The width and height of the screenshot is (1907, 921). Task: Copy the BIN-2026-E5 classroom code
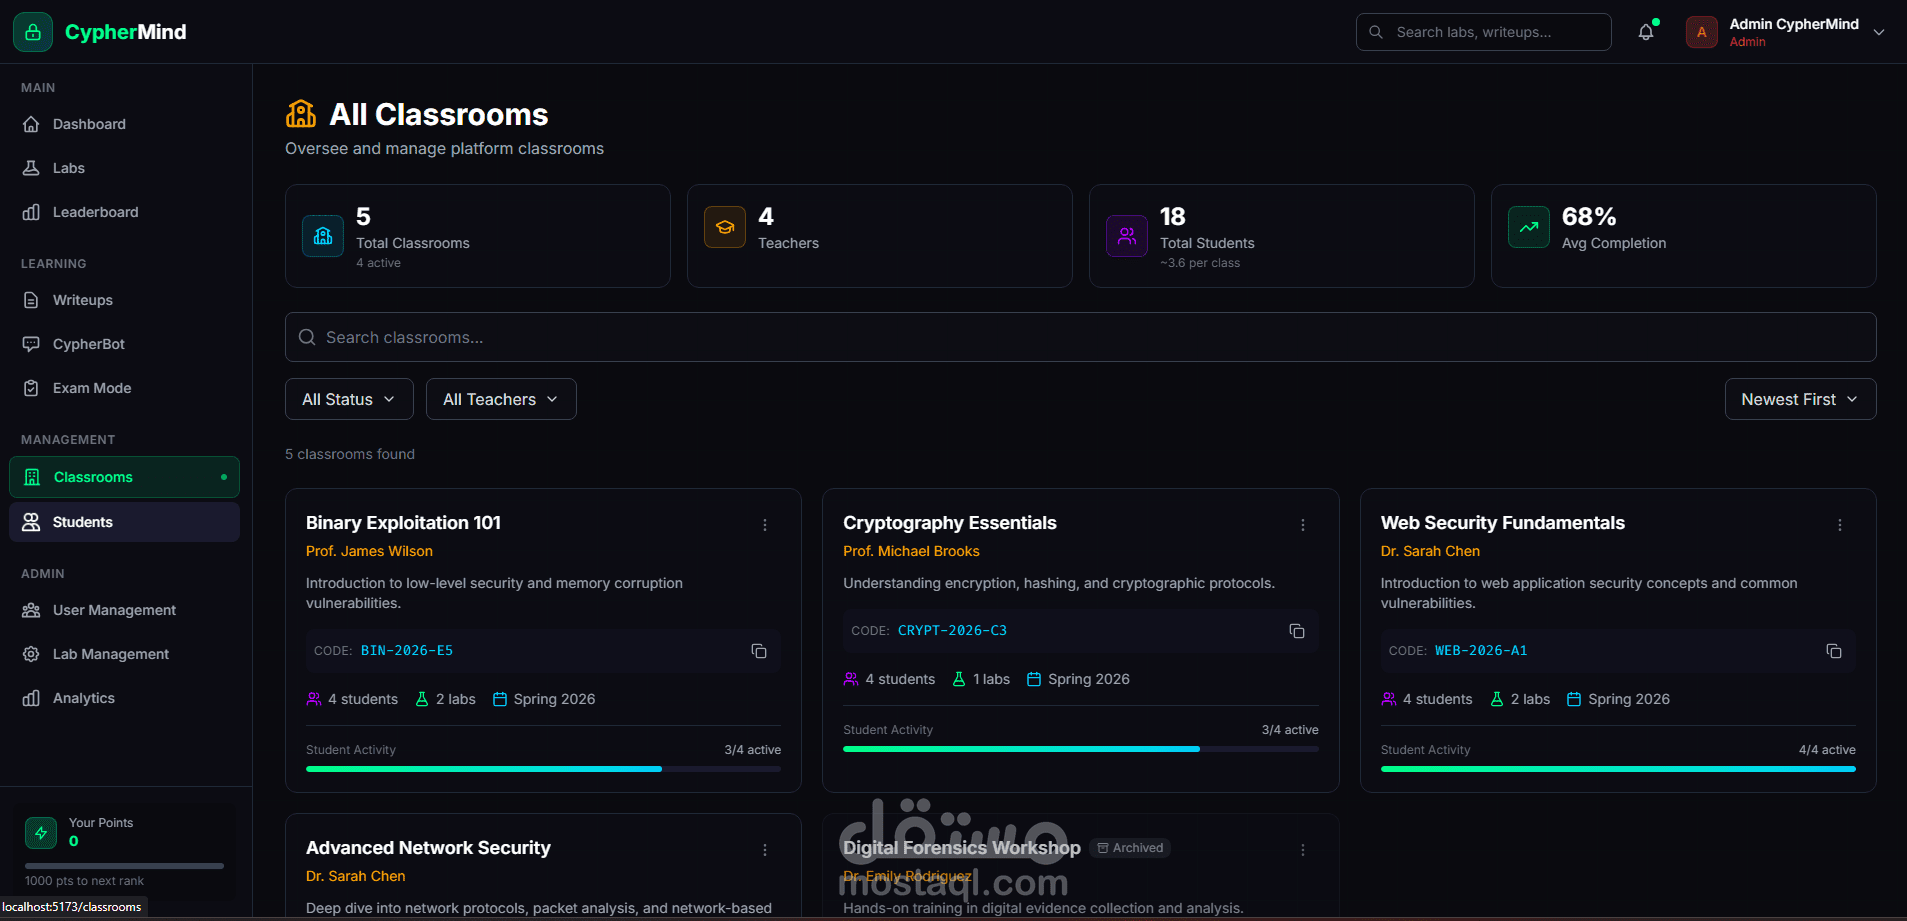click(x=759, y=651)
